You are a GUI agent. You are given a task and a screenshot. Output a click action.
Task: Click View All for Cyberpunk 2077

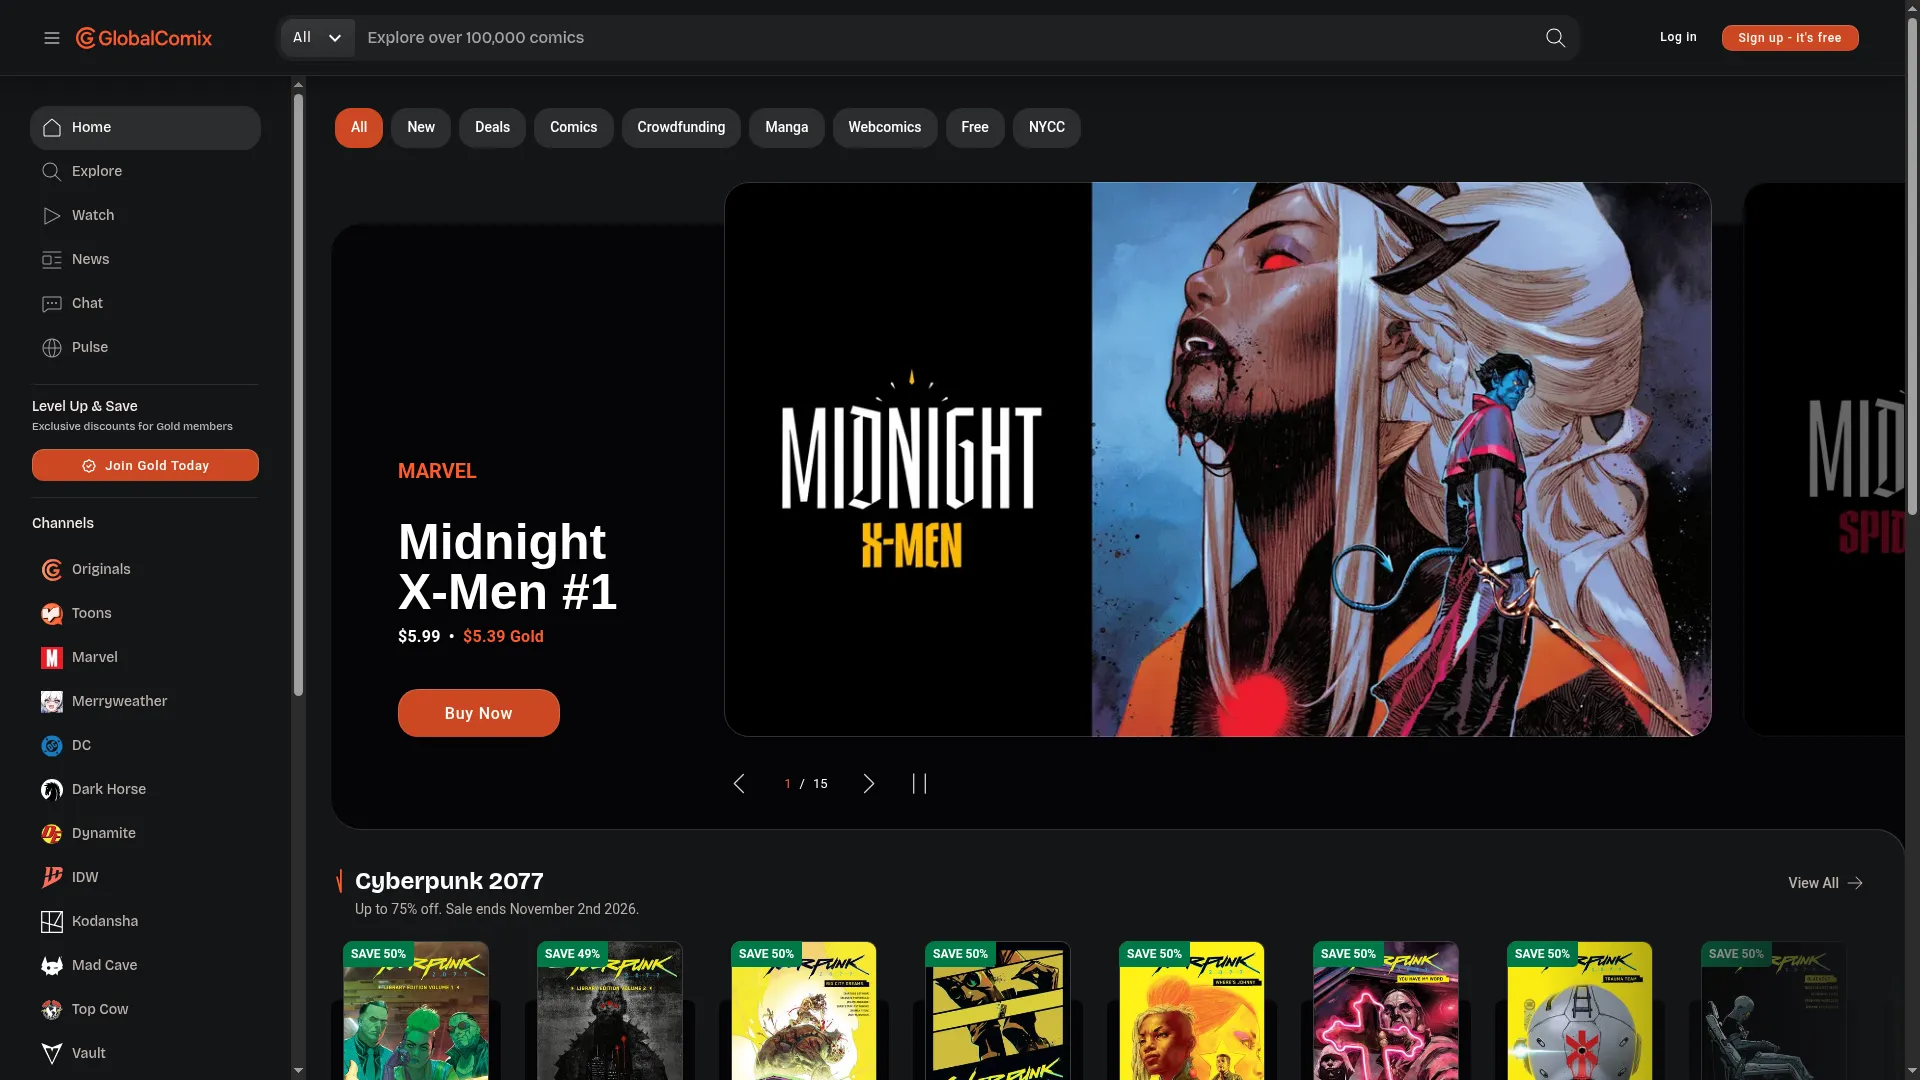[x=1825, y=883]
